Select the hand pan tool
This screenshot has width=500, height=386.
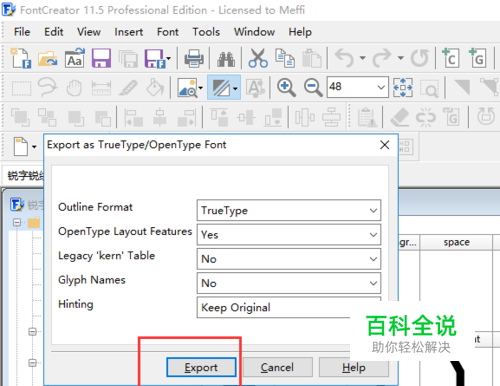point(74,88)
